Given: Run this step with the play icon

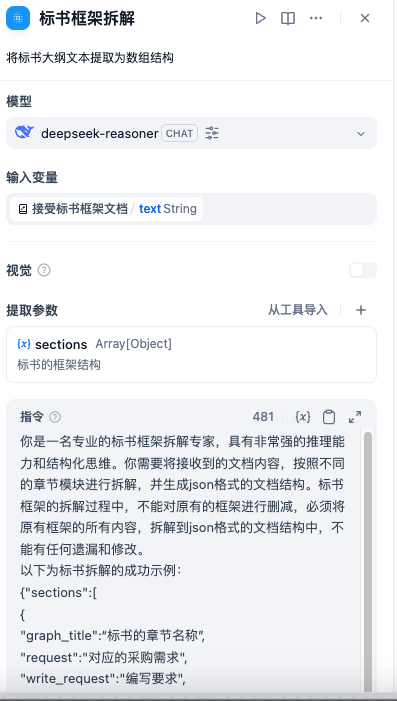Looking at the screenshot, I should 260,18.
